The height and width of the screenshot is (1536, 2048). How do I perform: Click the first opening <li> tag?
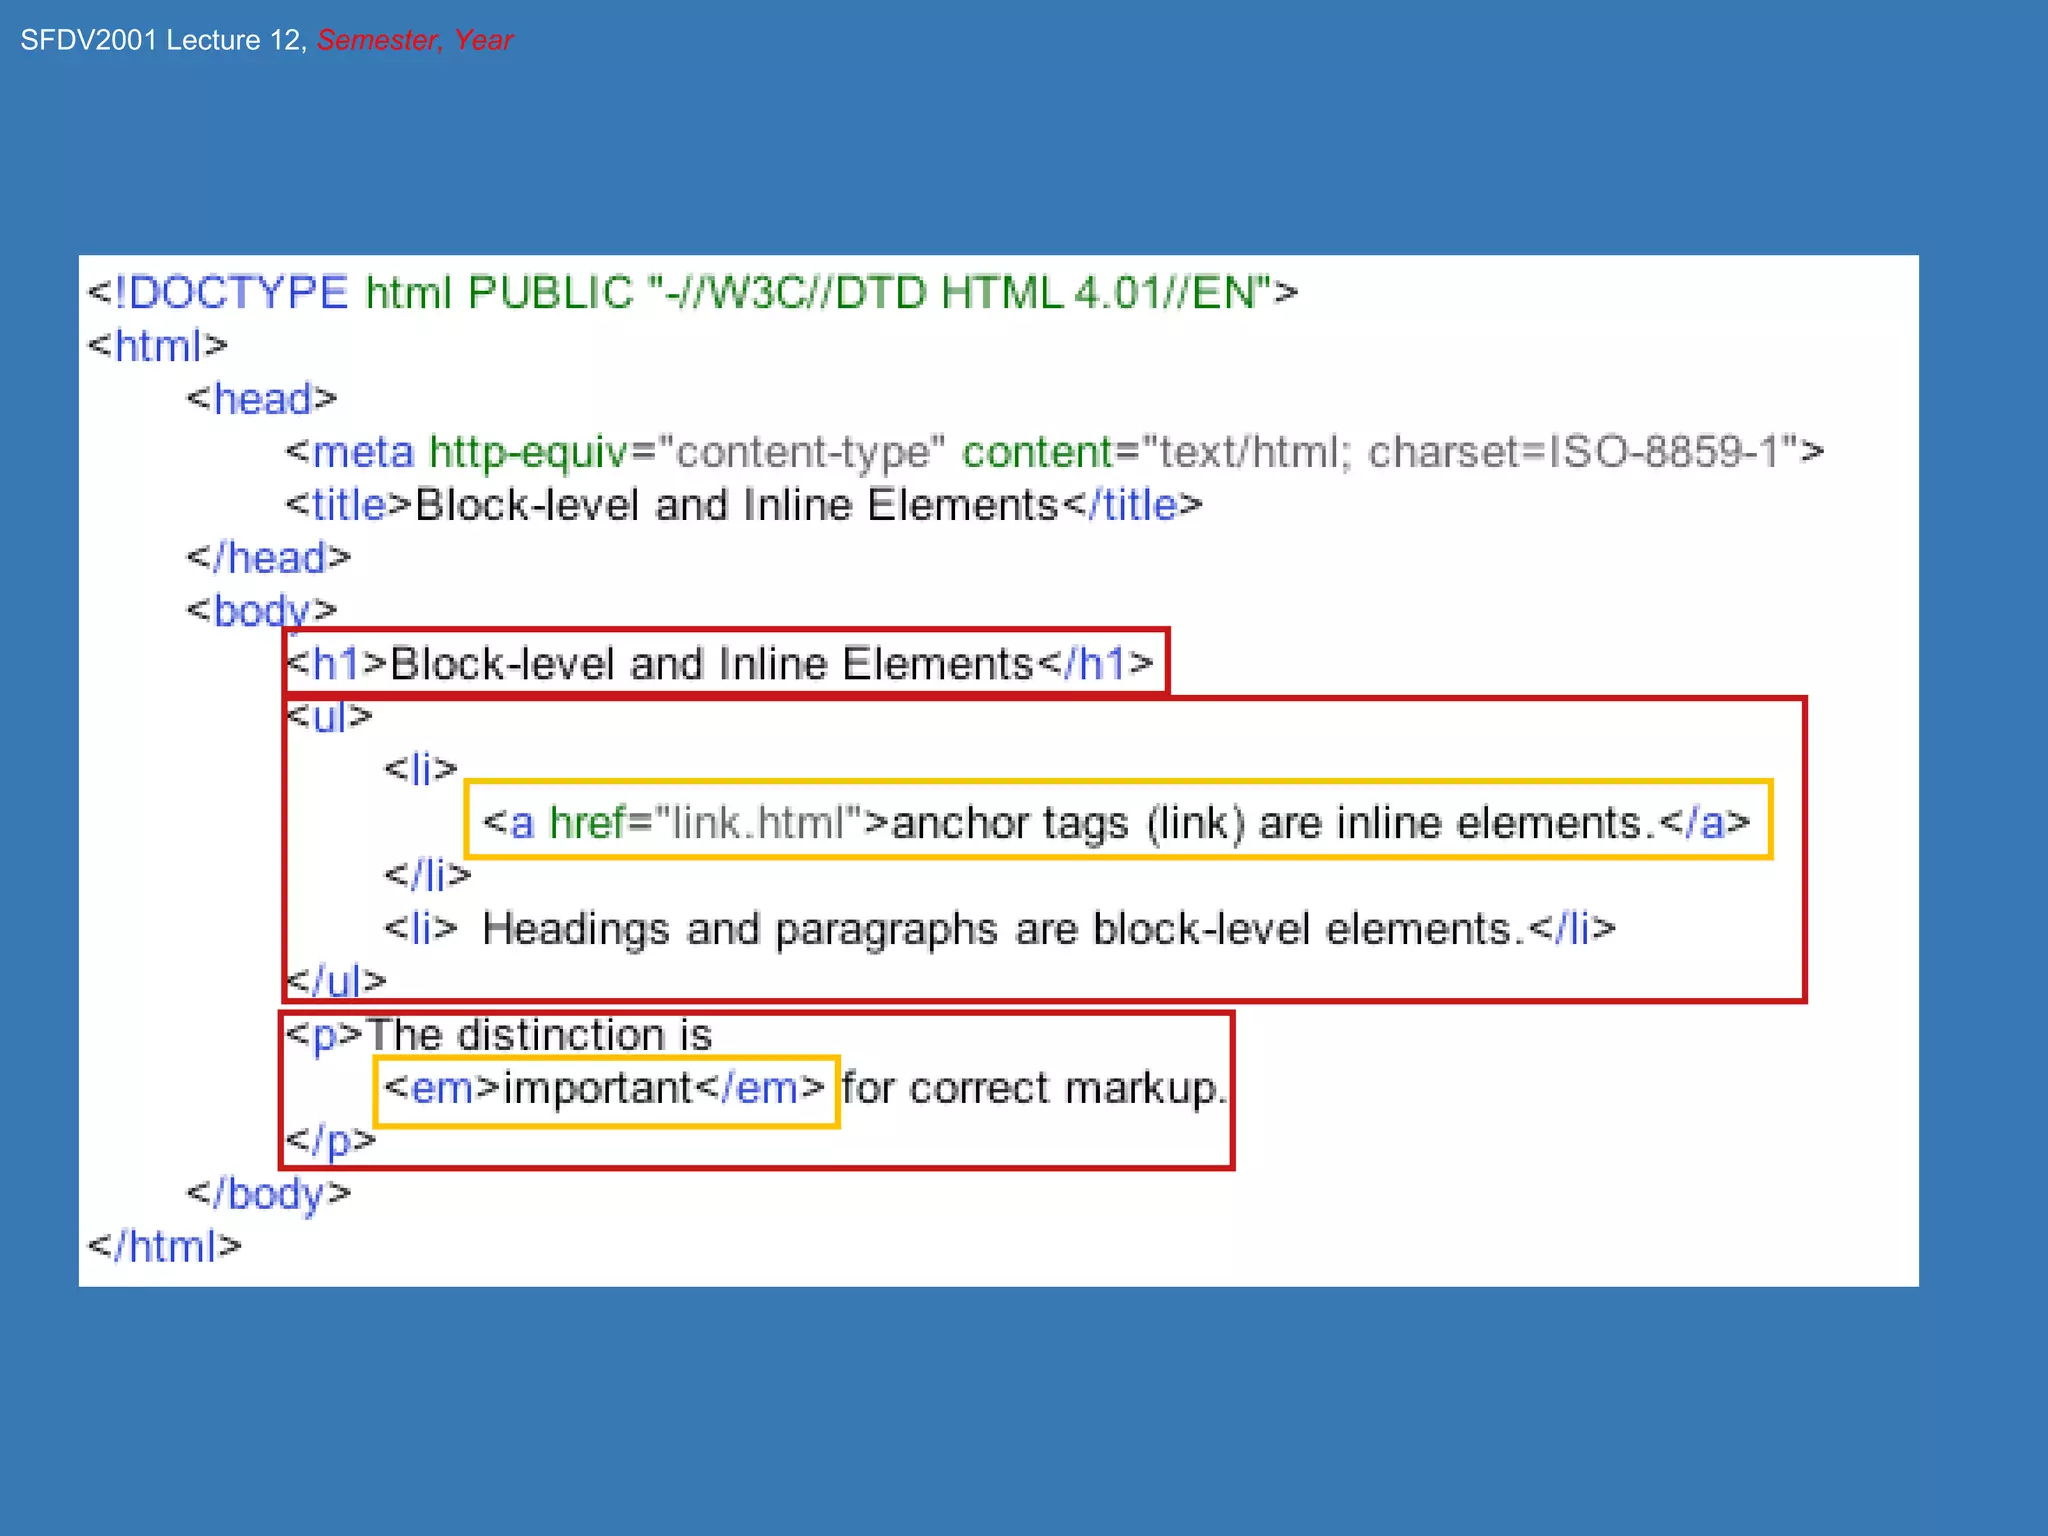(x=421, y=769)
